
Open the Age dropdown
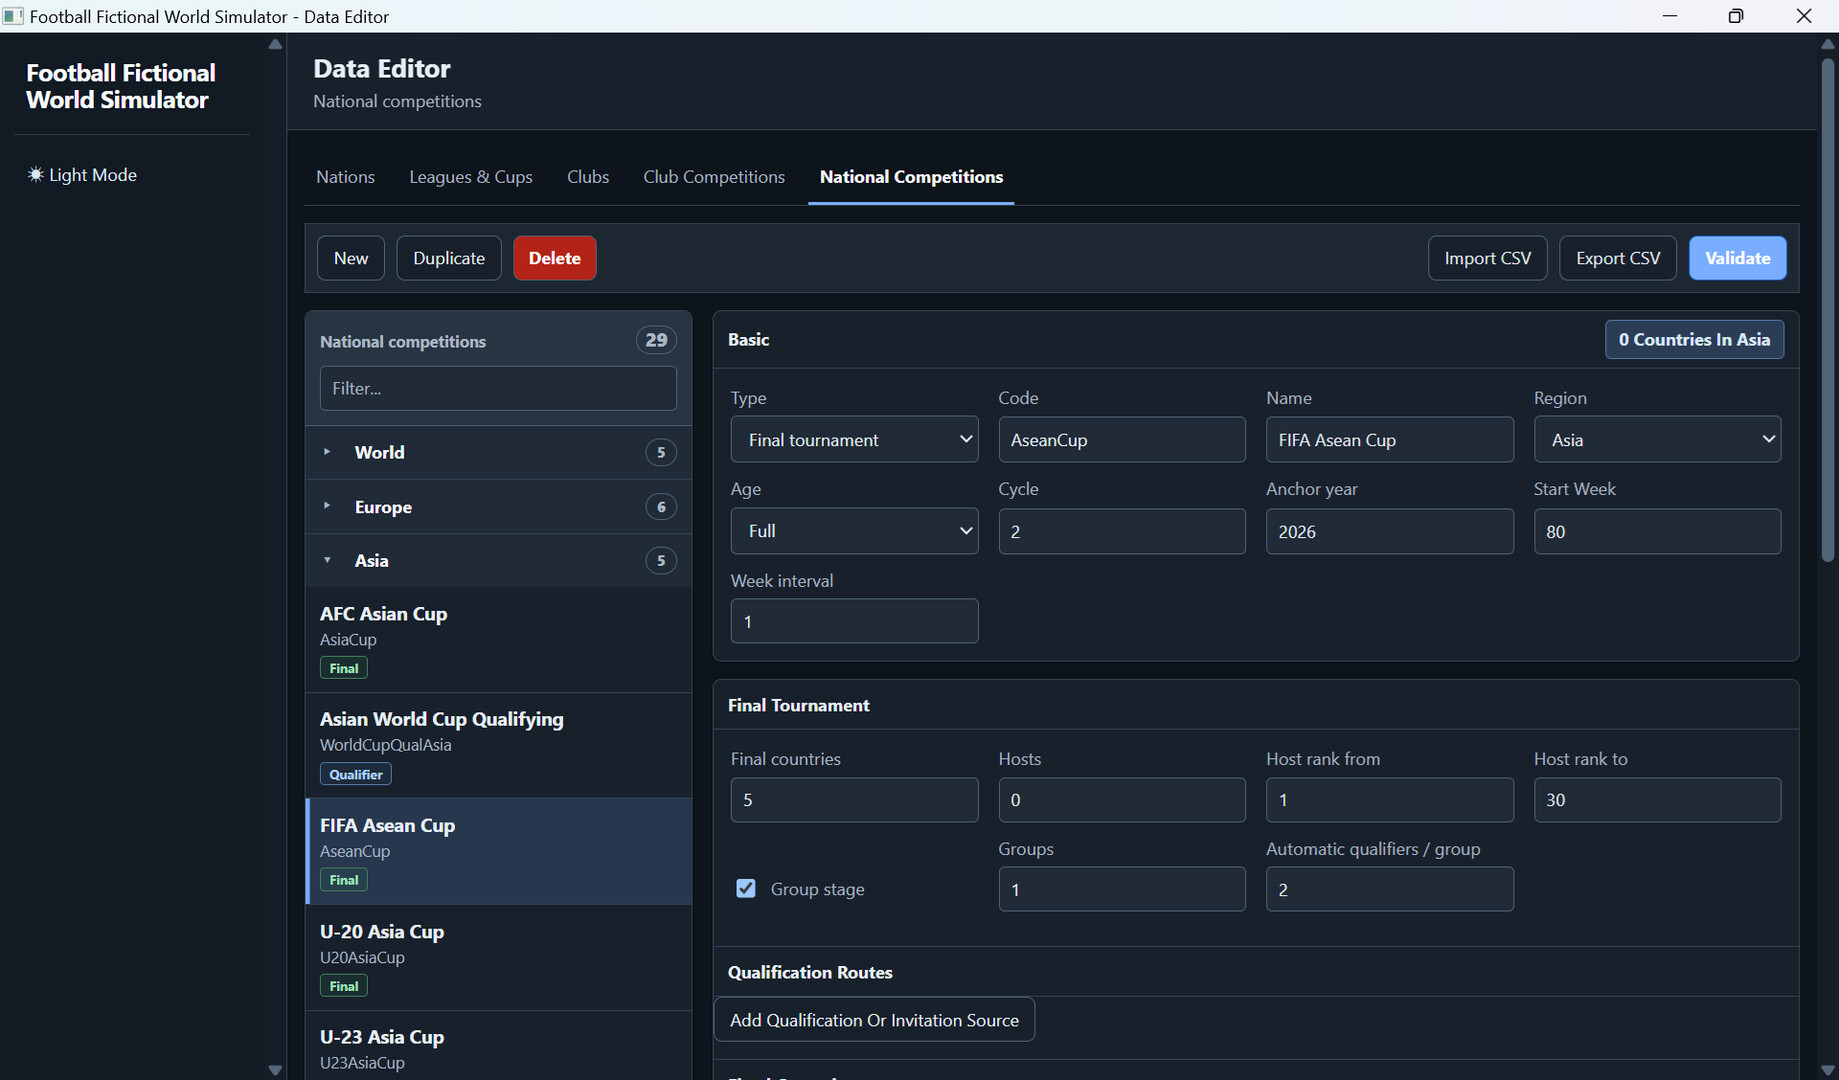click(x=854, y=531)
